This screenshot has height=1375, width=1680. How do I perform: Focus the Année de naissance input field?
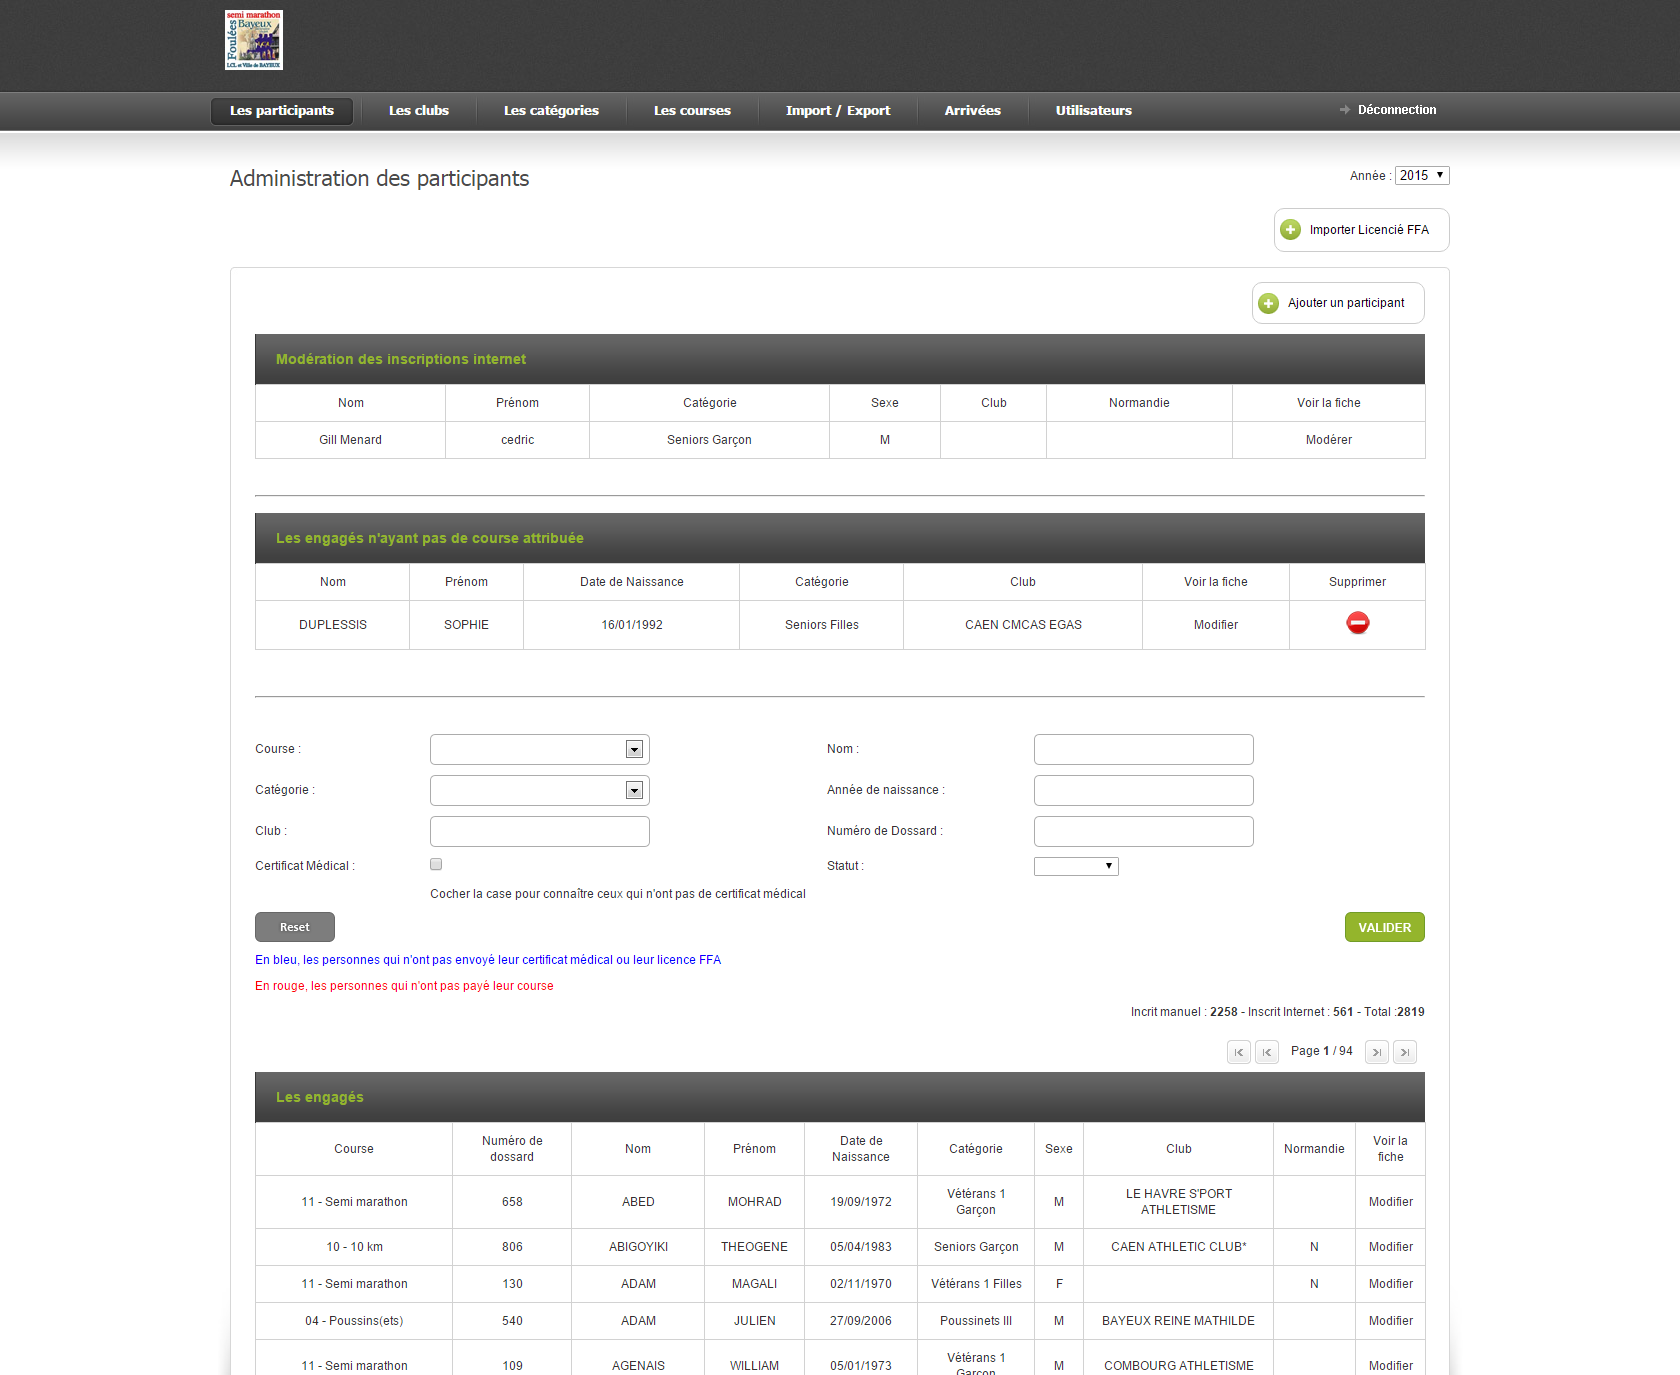point(1144,790)
